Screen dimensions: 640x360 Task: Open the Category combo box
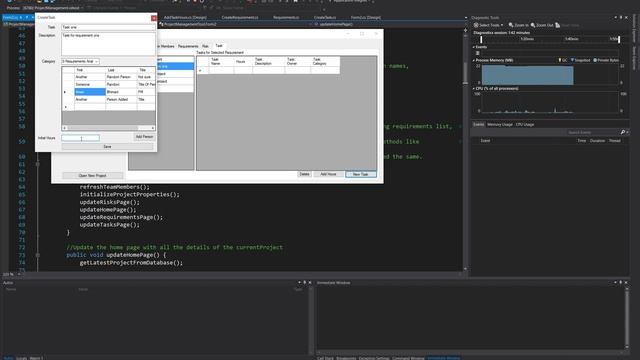tap(80, 61)
